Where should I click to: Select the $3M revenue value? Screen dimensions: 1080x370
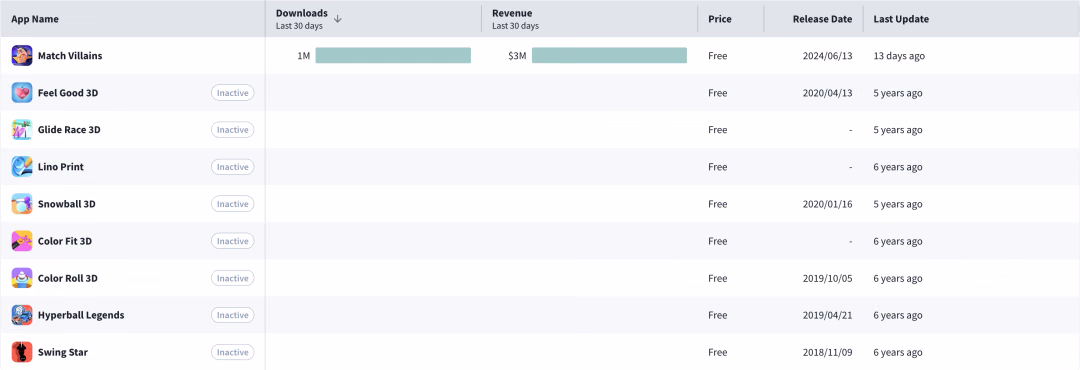coord(517,56)
